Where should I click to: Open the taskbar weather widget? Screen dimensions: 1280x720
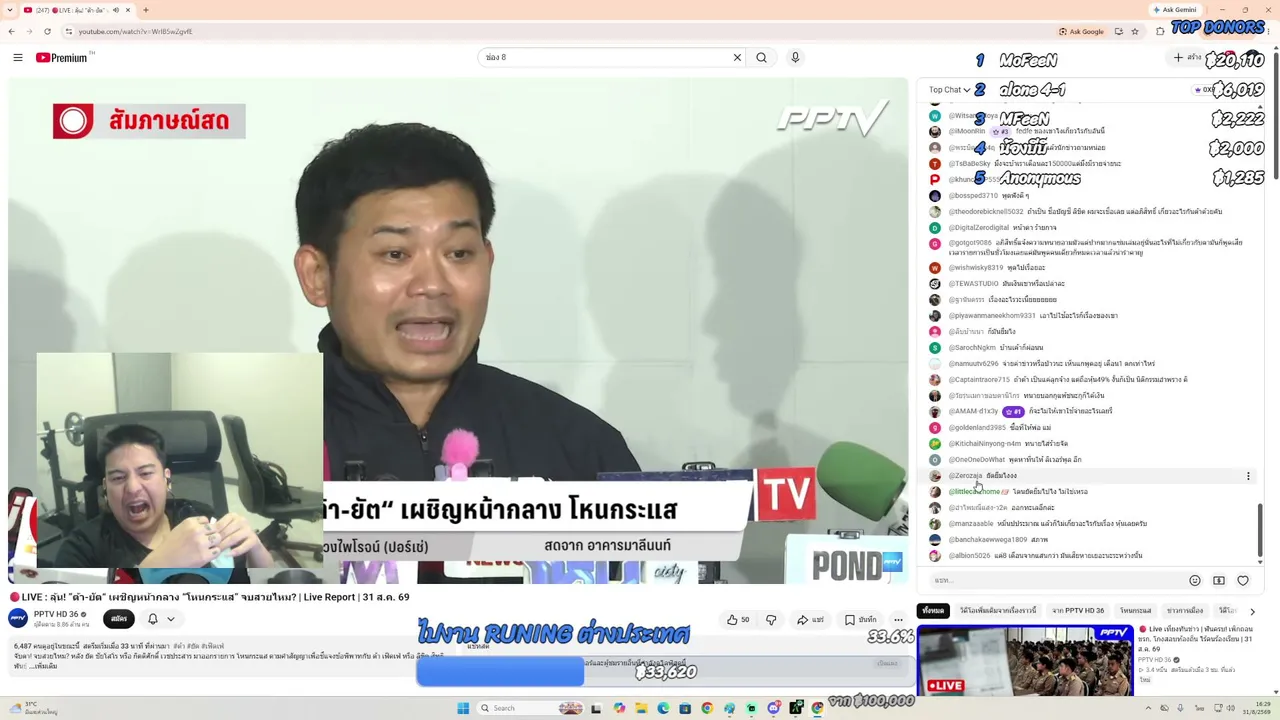tap(35, 708)
